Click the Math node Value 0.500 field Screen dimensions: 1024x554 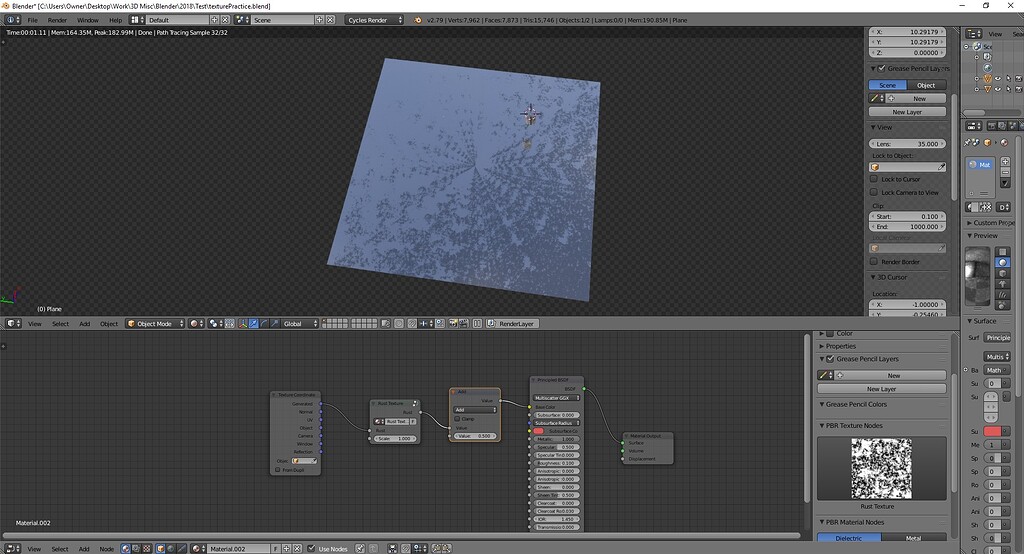point(475,436)
